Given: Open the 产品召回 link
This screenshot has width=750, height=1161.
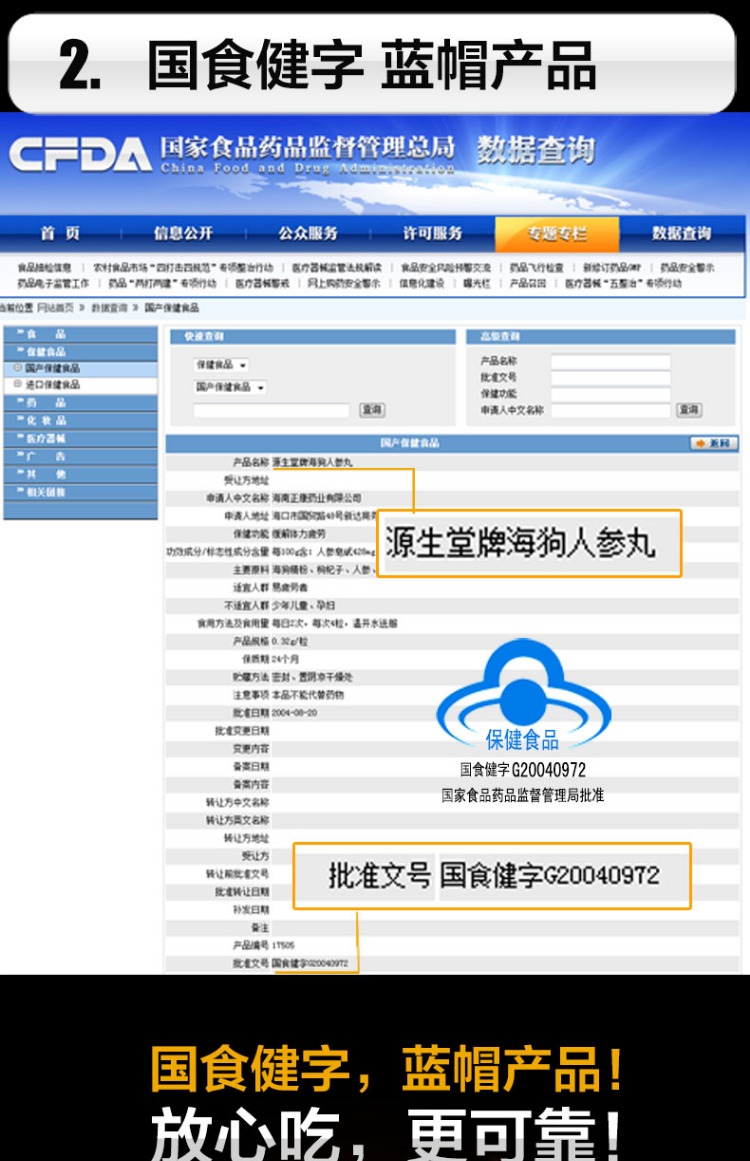Looking at the screenshot, I should pyautogui.click(x=528, y=283).
